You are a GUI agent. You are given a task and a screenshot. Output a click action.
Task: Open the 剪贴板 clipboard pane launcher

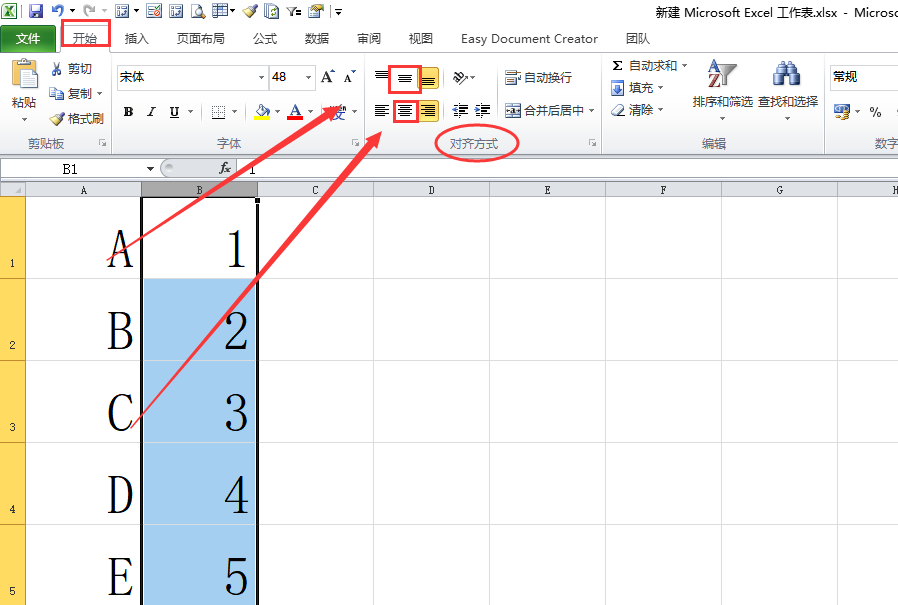click(x=102, y=143)
